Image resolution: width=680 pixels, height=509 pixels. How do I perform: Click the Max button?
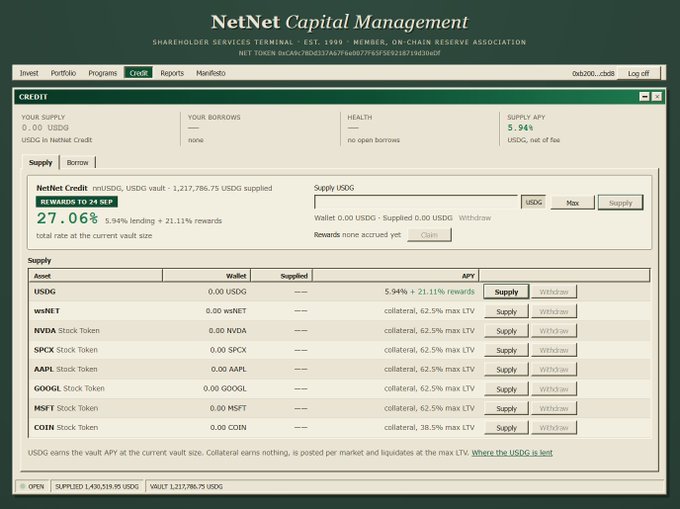click(572, 203)
